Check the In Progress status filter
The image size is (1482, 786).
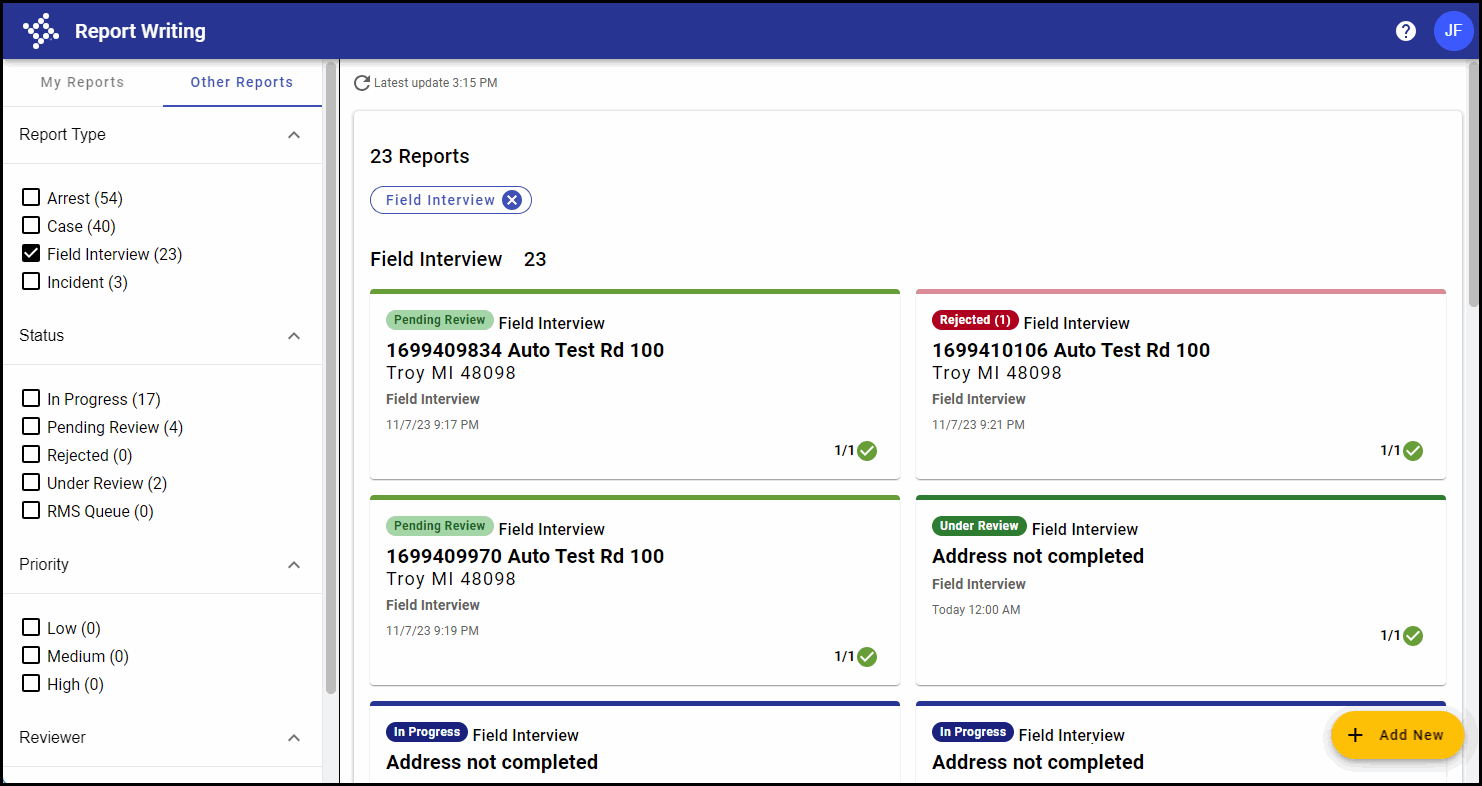[30, 398]
